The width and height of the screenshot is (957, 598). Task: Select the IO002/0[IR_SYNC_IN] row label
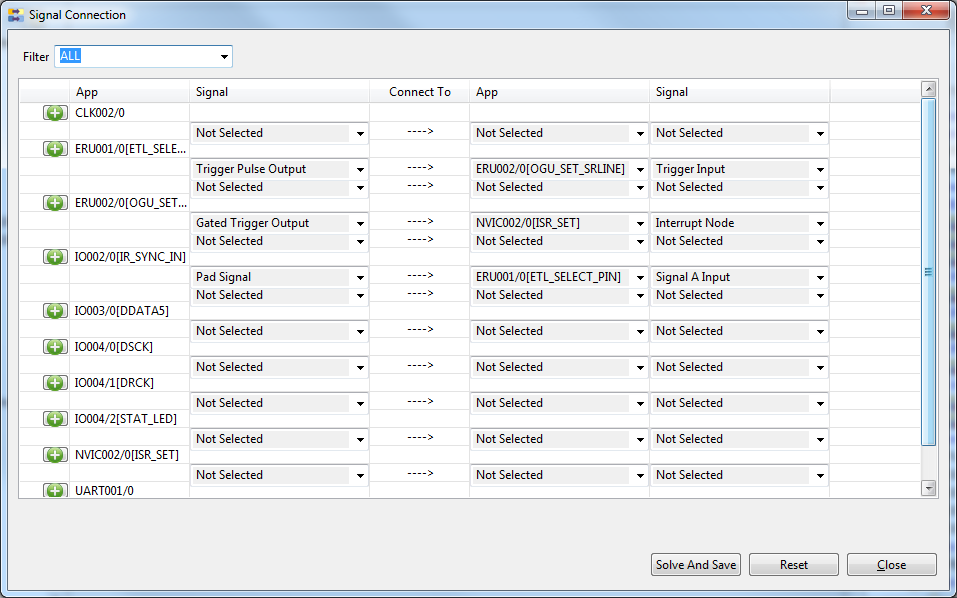[130, 257]
